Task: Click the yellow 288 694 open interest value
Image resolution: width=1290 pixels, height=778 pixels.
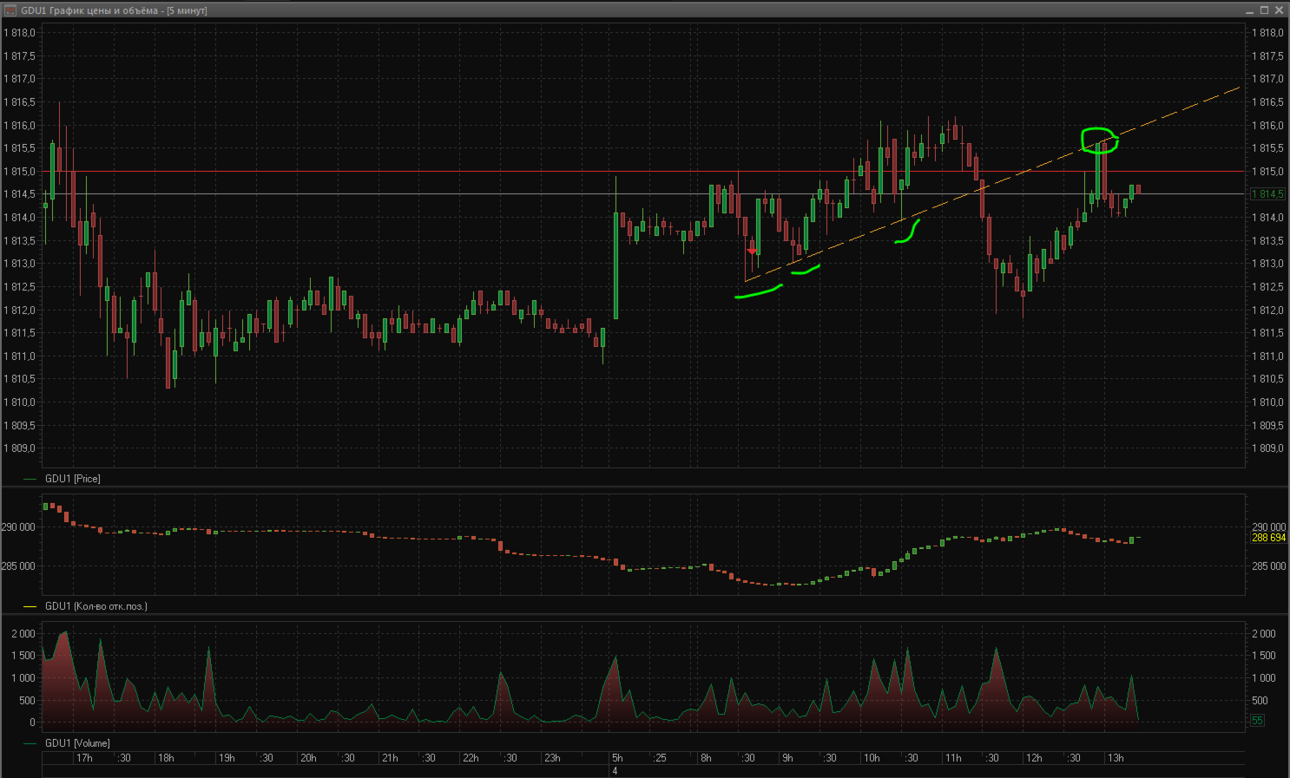Action: pyautogui.click(x=1269, y=538)
